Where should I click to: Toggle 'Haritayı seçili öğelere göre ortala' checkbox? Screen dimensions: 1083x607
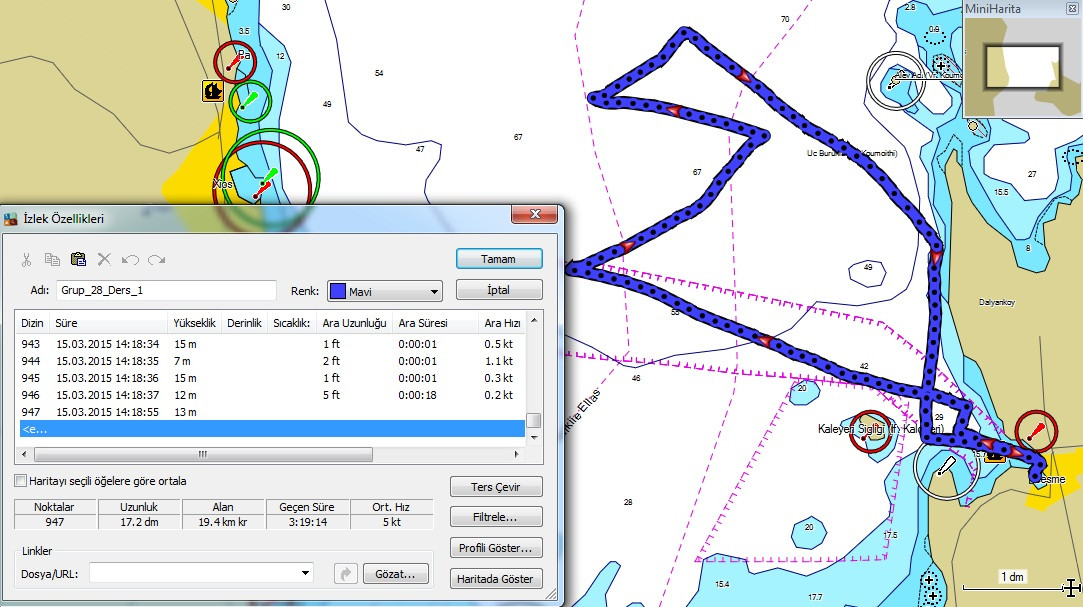21,481
